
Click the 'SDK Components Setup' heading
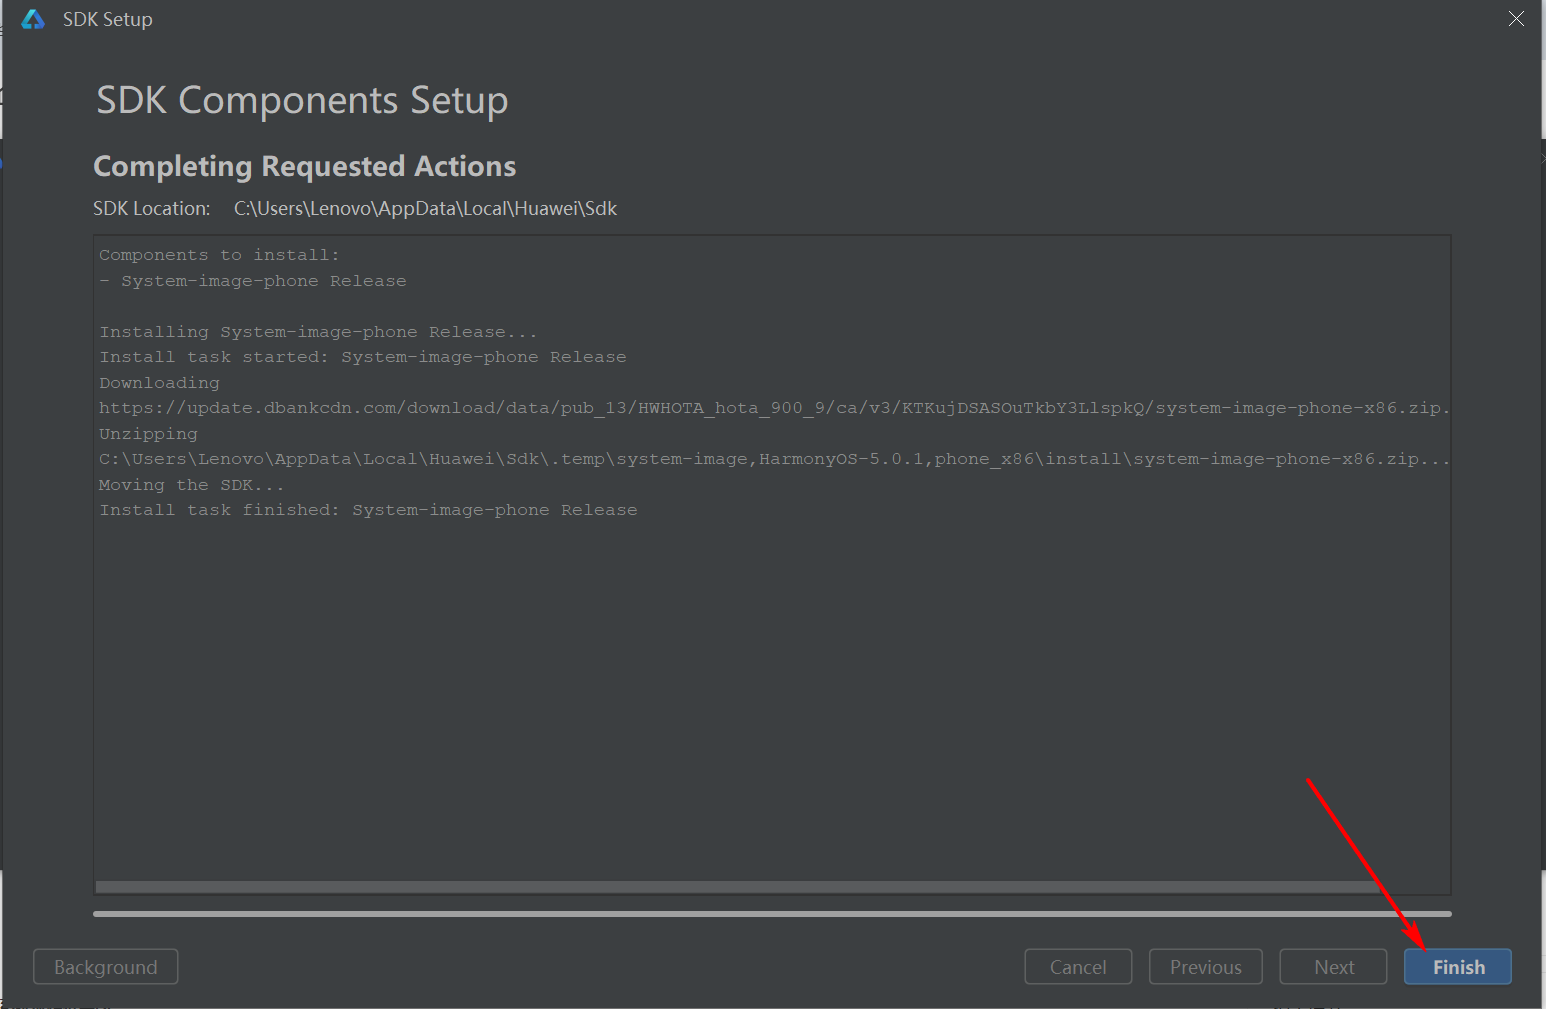tap(302, 101)
